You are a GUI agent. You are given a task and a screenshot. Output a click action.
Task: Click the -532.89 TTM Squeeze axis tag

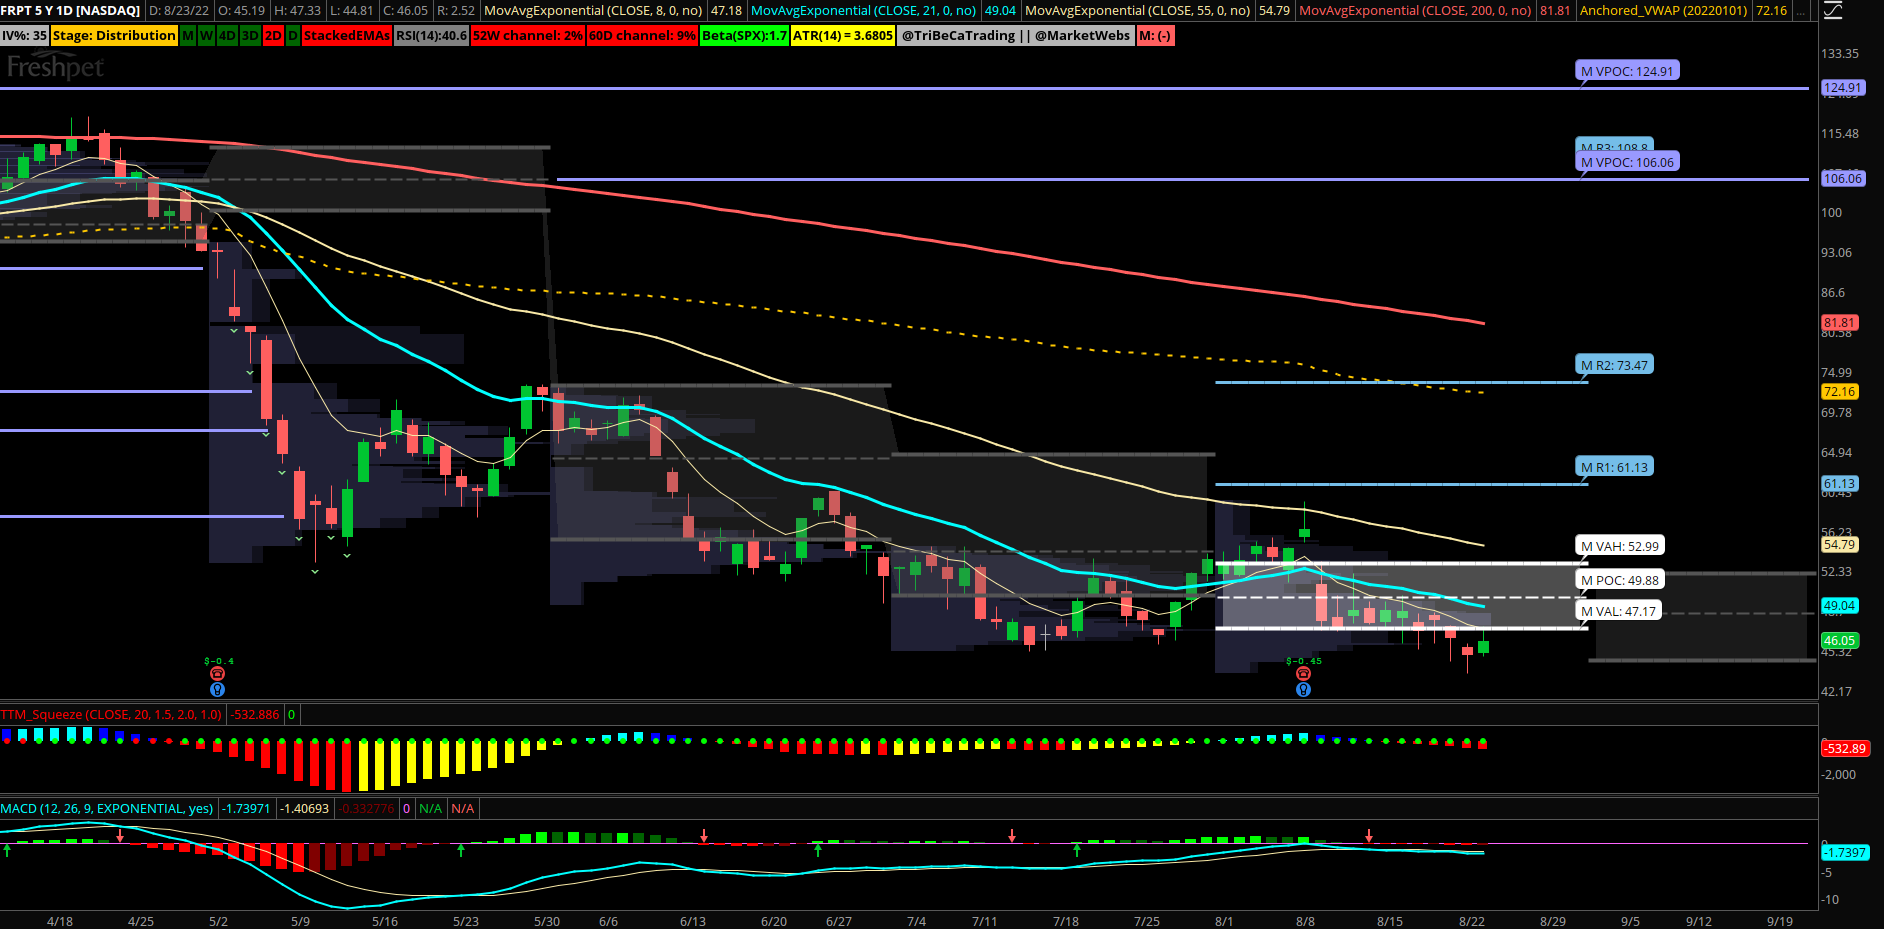1844,749
